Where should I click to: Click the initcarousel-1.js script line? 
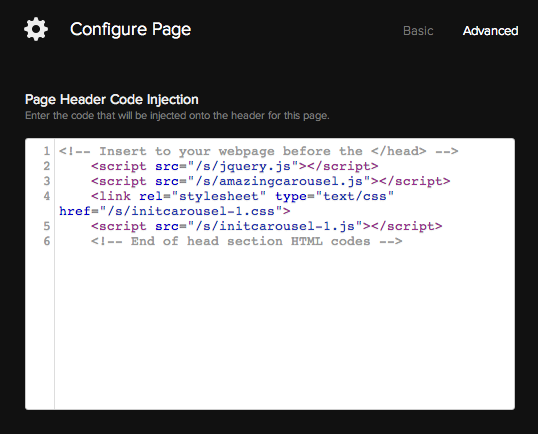tap(267, 226)
